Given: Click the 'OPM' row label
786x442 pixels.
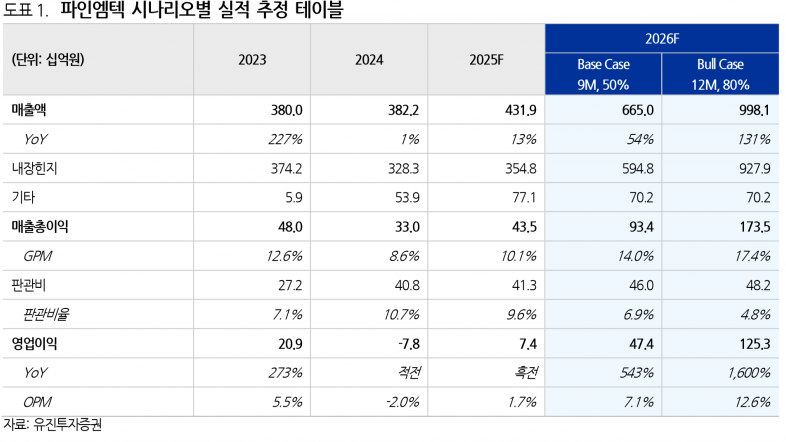Looking at the screenshot, I should point(38,402).
